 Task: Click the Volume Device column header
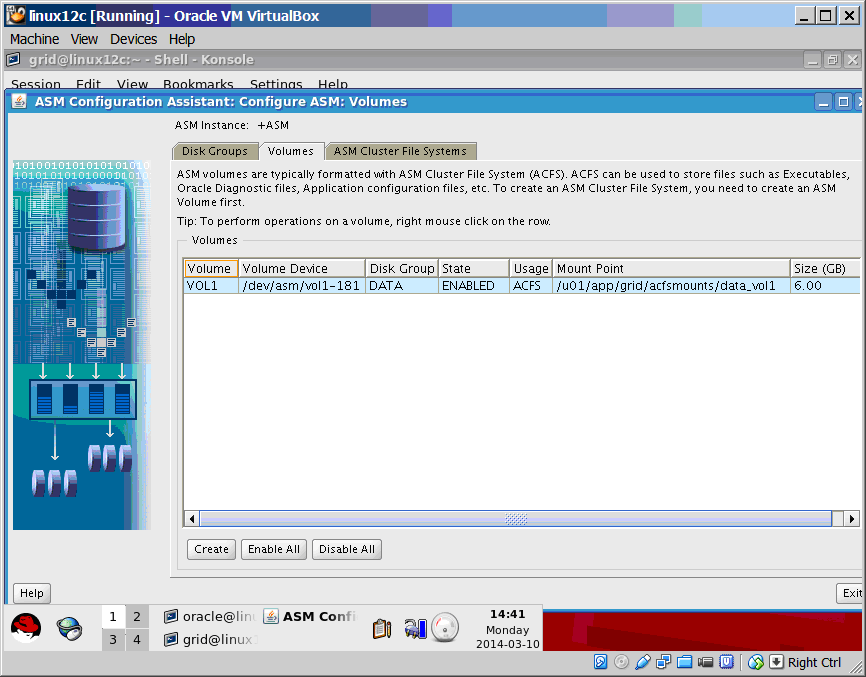tap(302, 268)
